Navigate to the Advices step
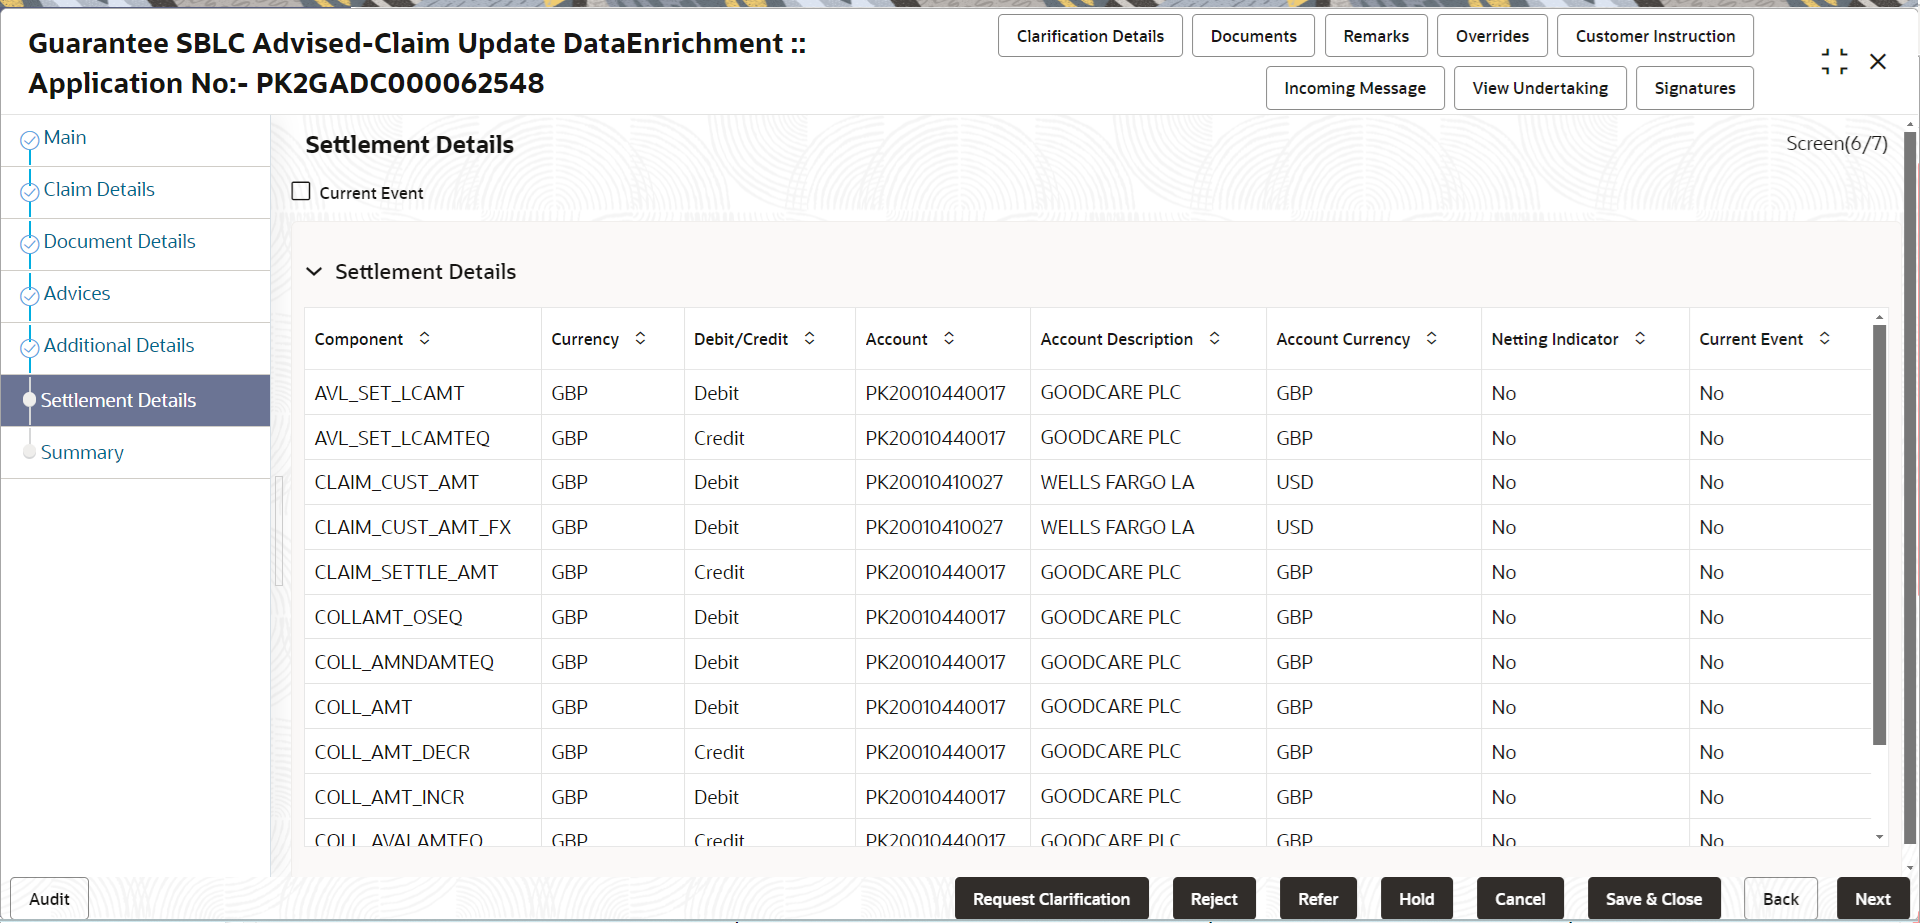Image resolution: width=1920 pixels, height=923 pixels. pyautogui.click(x=77, y=294)
